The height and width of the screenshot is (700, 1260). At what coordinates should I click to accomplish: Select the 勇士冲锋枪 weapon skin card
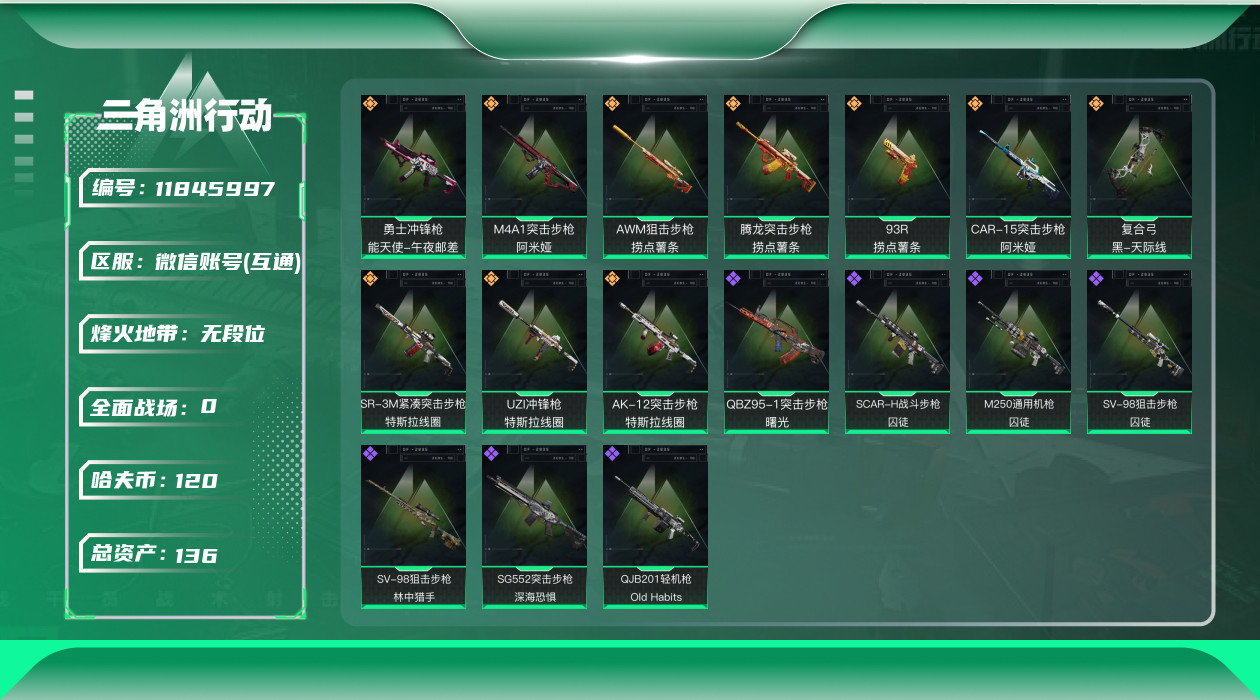coord(413,177)
